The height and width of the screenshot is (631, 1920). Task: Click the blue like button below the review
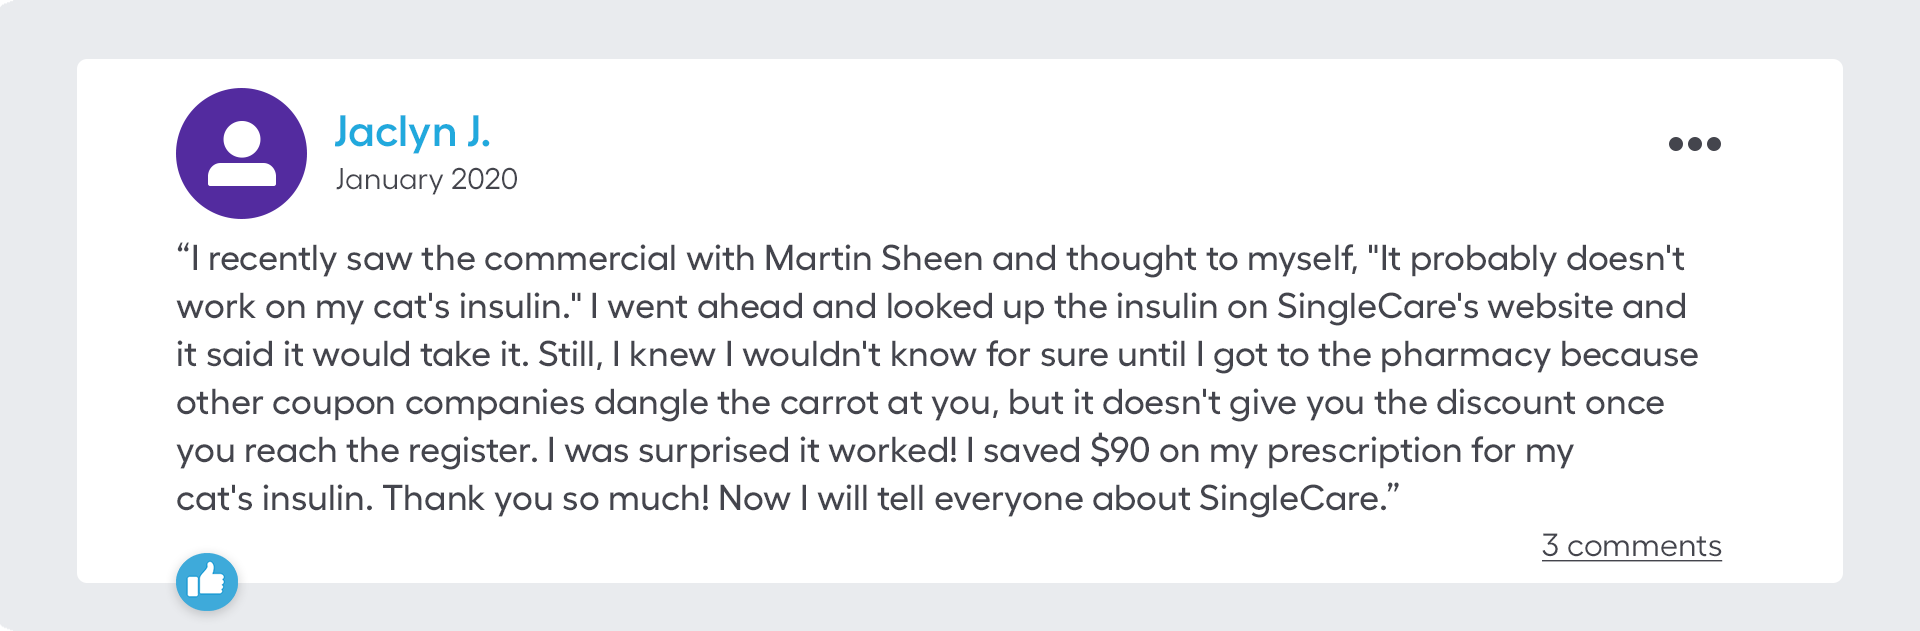(207, 583)
